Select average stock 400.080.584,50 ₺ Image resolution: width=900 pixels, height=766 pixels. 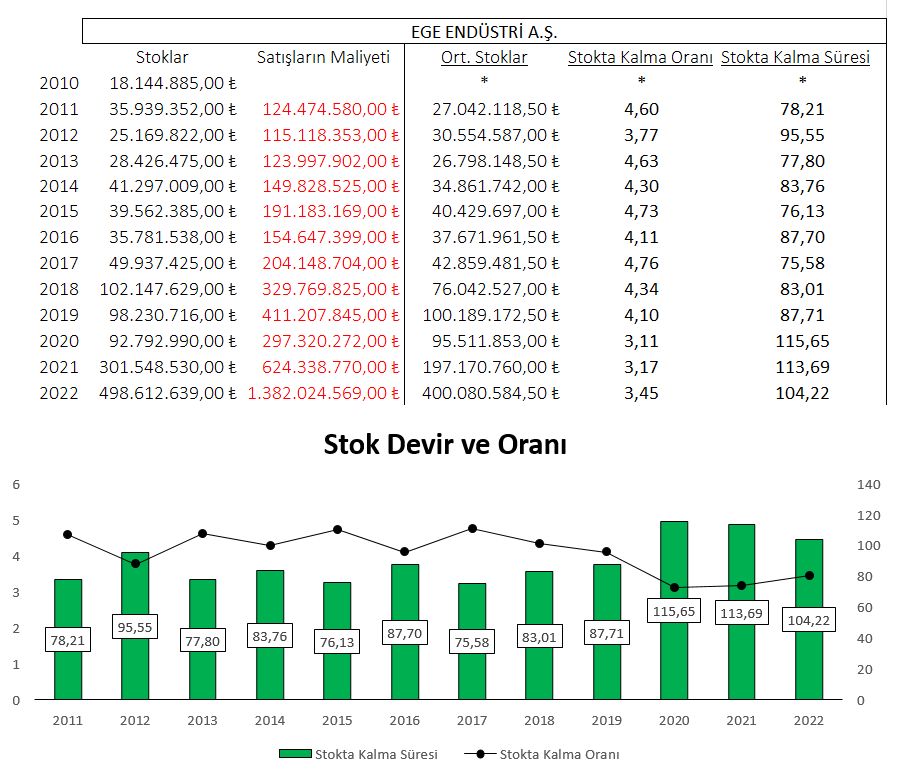(491, 393)
